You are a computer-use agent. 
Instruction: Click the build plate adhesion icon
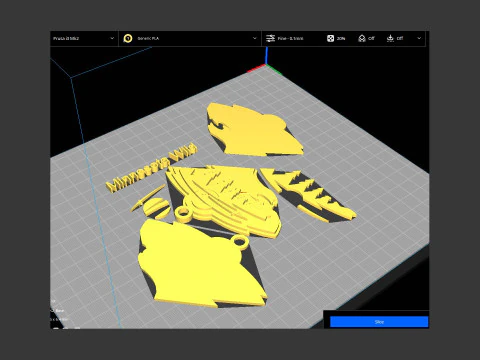(x=390, y=38)
